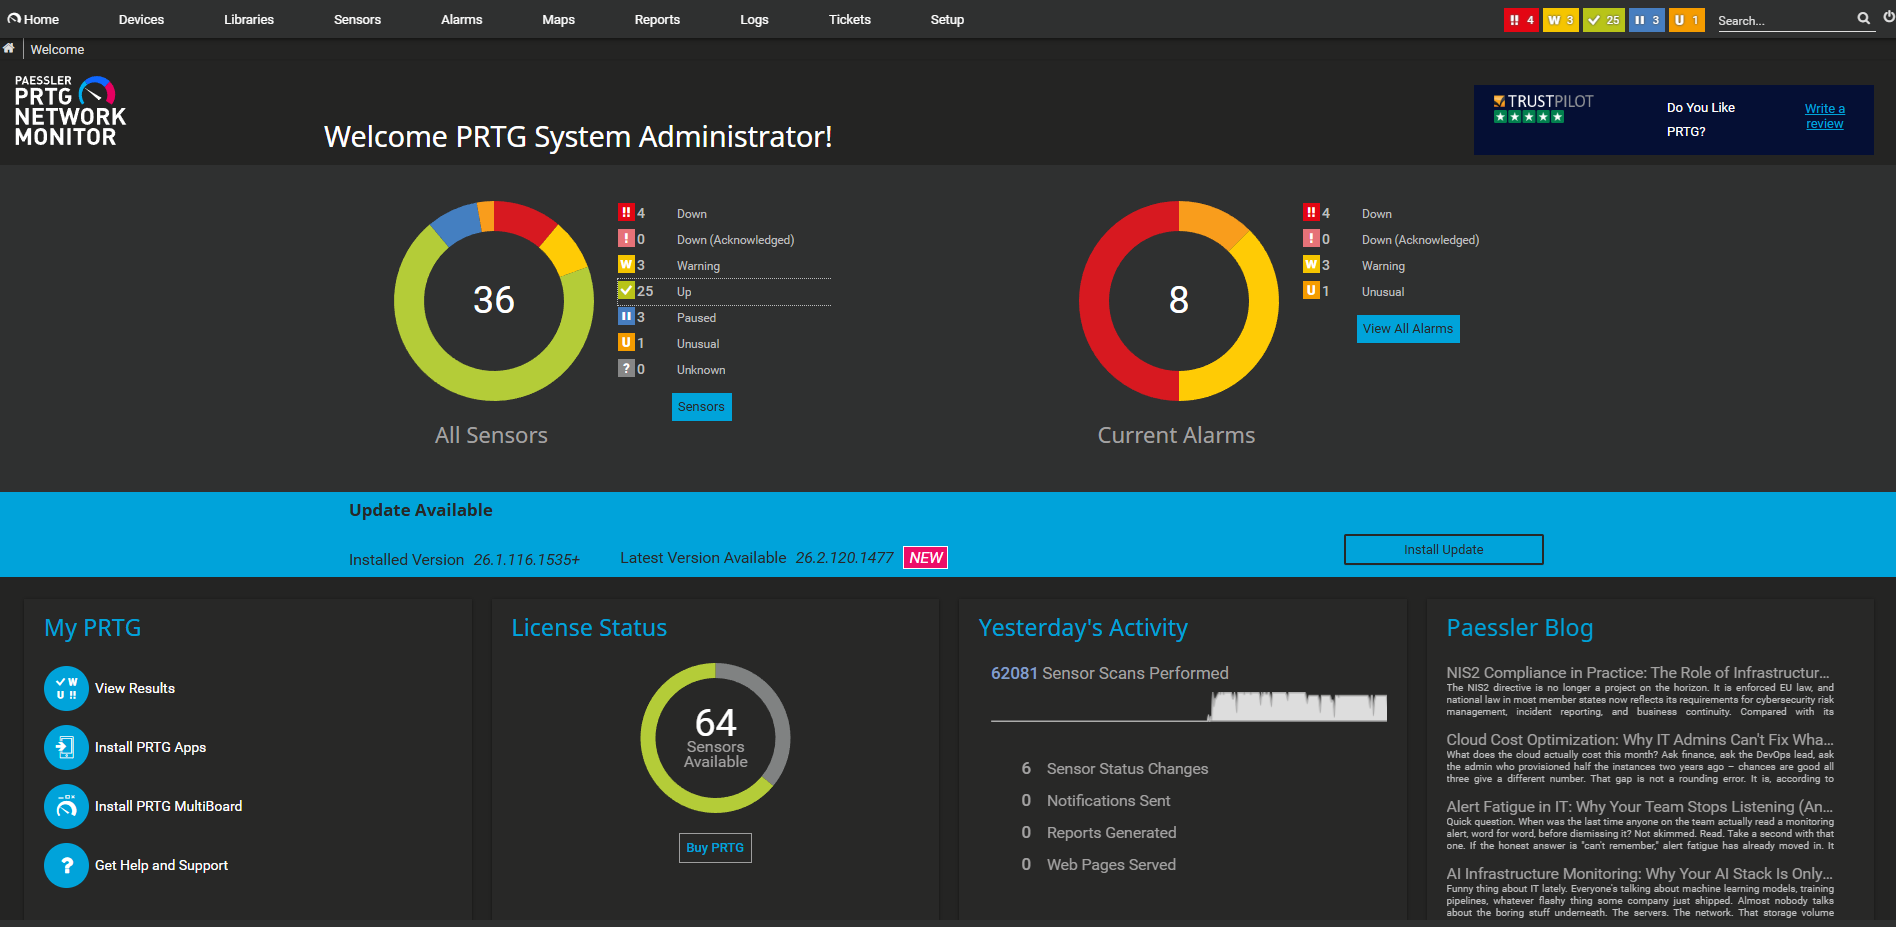Click the Home icon in the top navigation
The image size is (1896, 927).
coord(14,19)
